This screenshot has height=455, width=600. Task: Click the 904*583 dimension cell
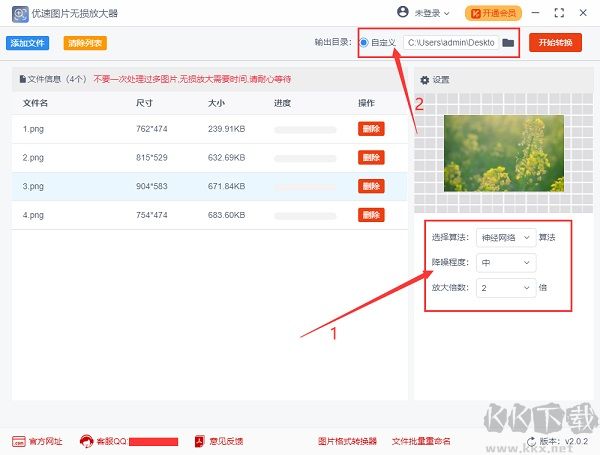(152, 186)
